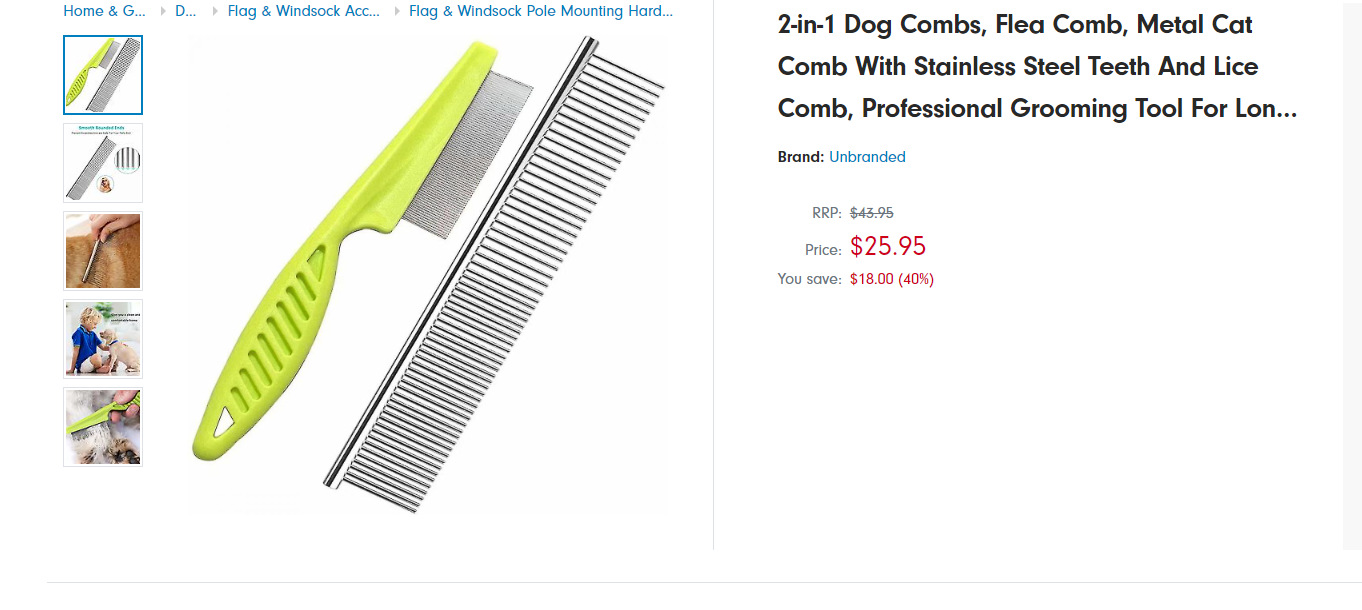Click arrow before Flag & Windsock Pole breadcrumb
The height and width of the screenshot is (610, 1362).
point(397,11)
